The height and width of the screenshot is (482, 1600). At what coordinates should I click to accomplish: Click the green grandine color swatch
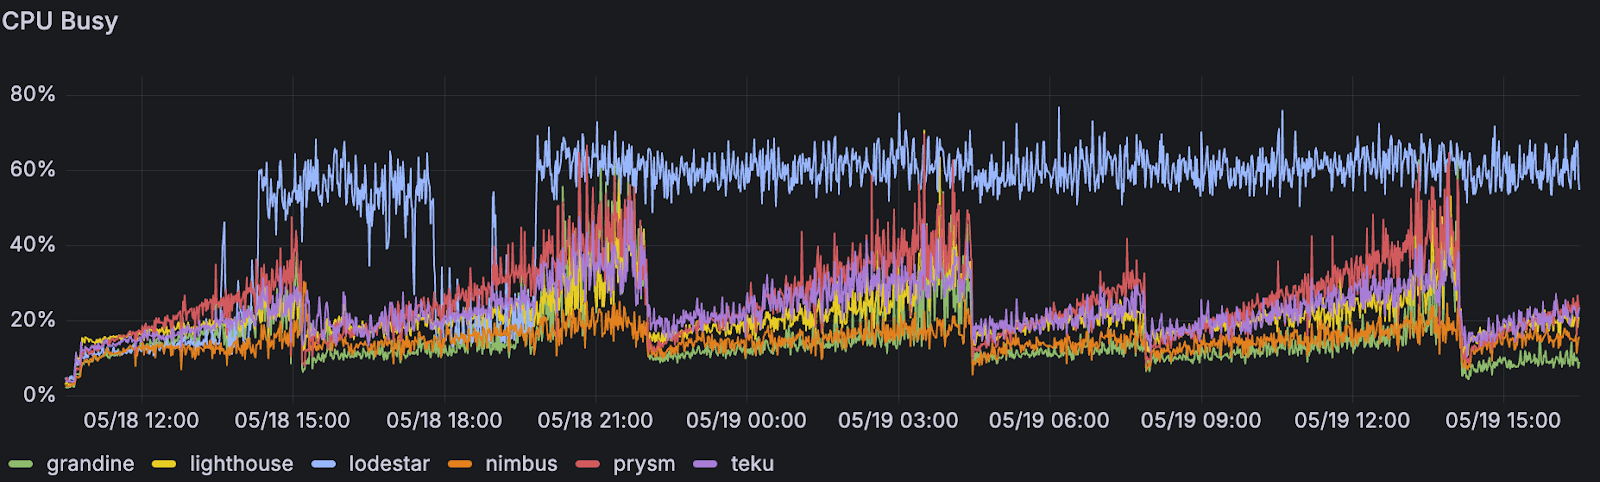[21, 464]
